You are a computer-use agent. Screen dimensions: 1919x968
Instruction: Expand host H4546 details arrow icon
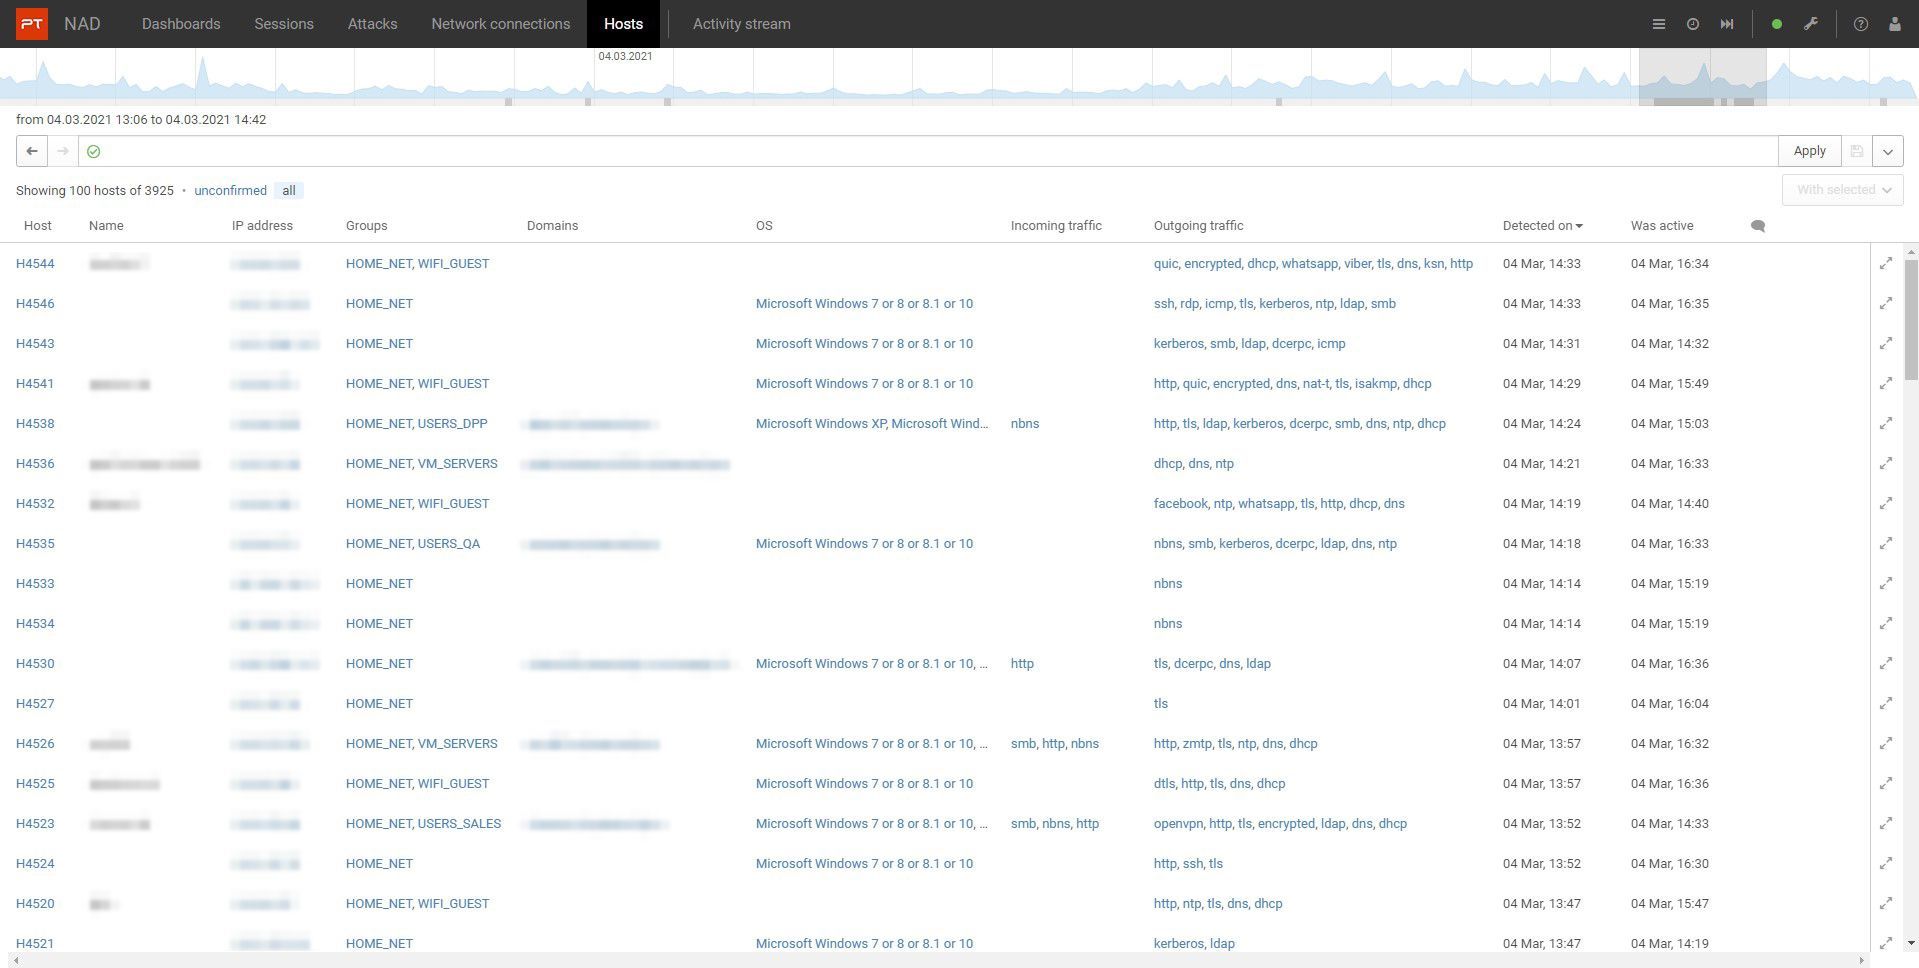click(1886, 303)
